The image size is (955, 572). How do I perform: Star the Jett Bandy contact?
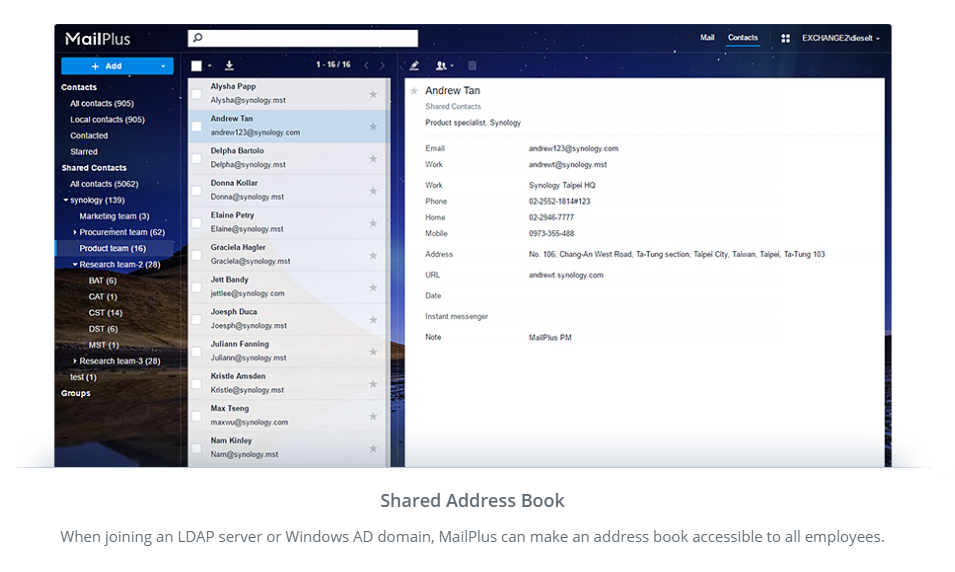373,288
